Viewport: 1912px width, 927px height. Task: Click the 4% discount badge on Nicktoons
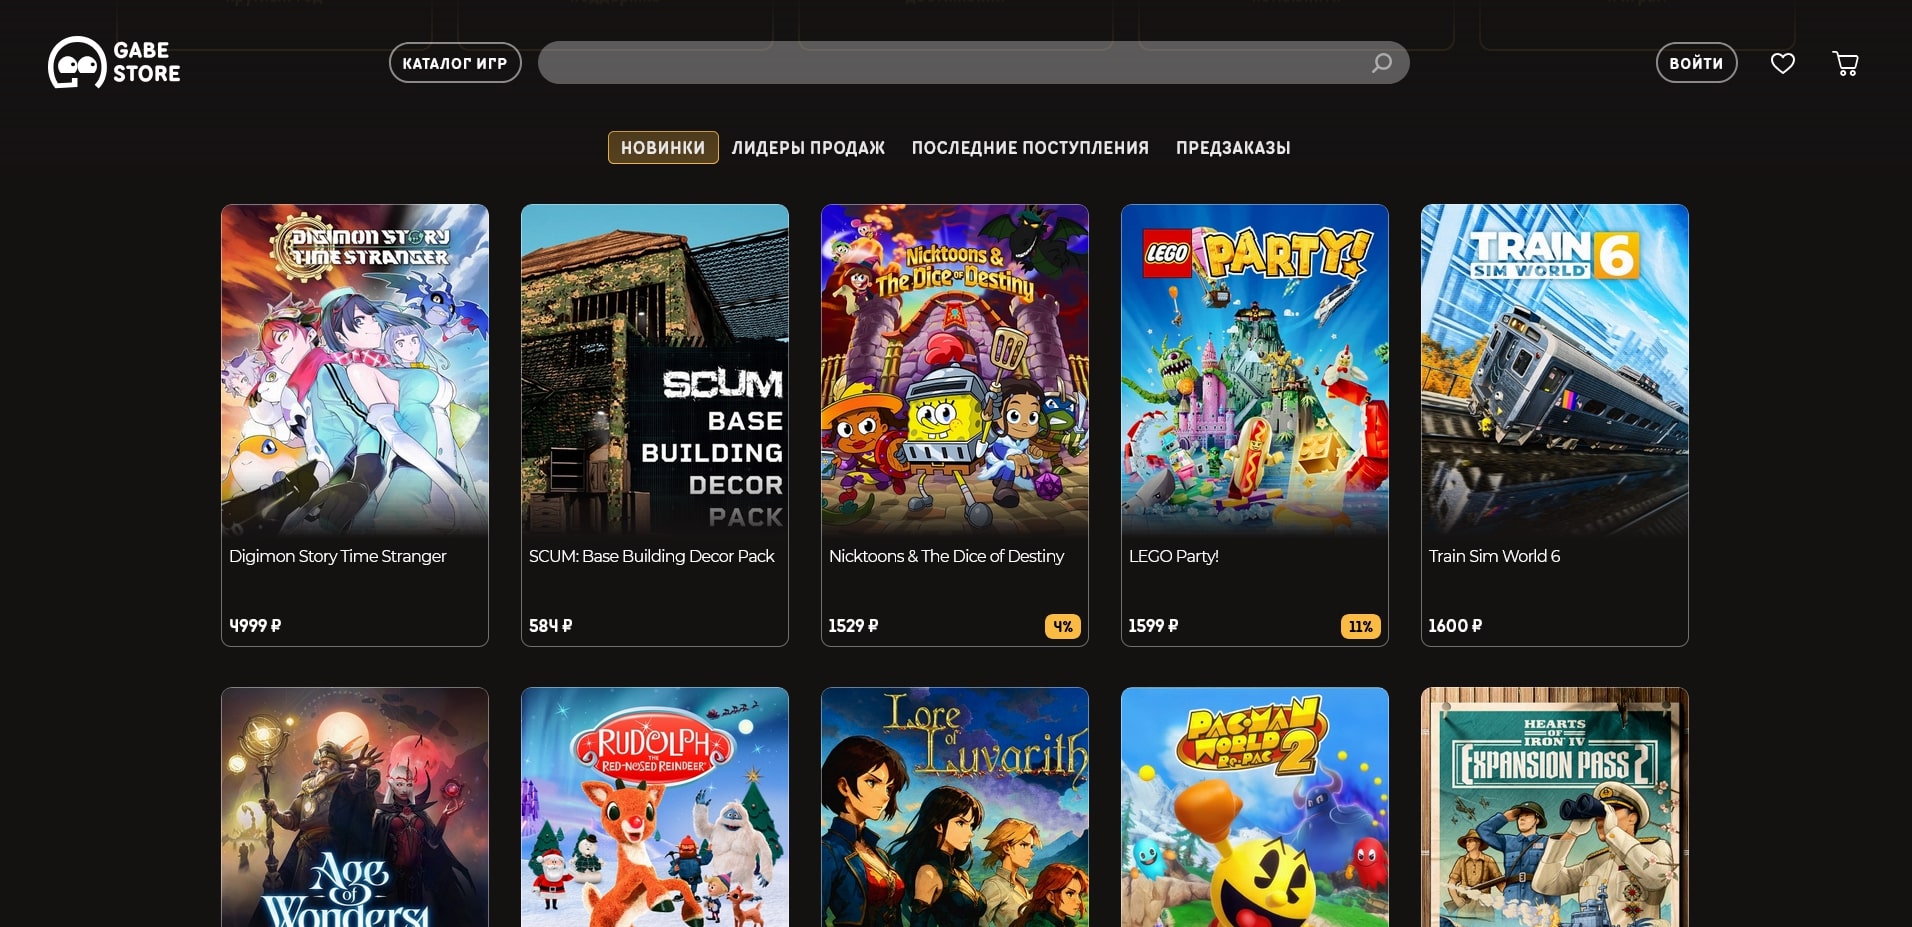[1063, 626]
